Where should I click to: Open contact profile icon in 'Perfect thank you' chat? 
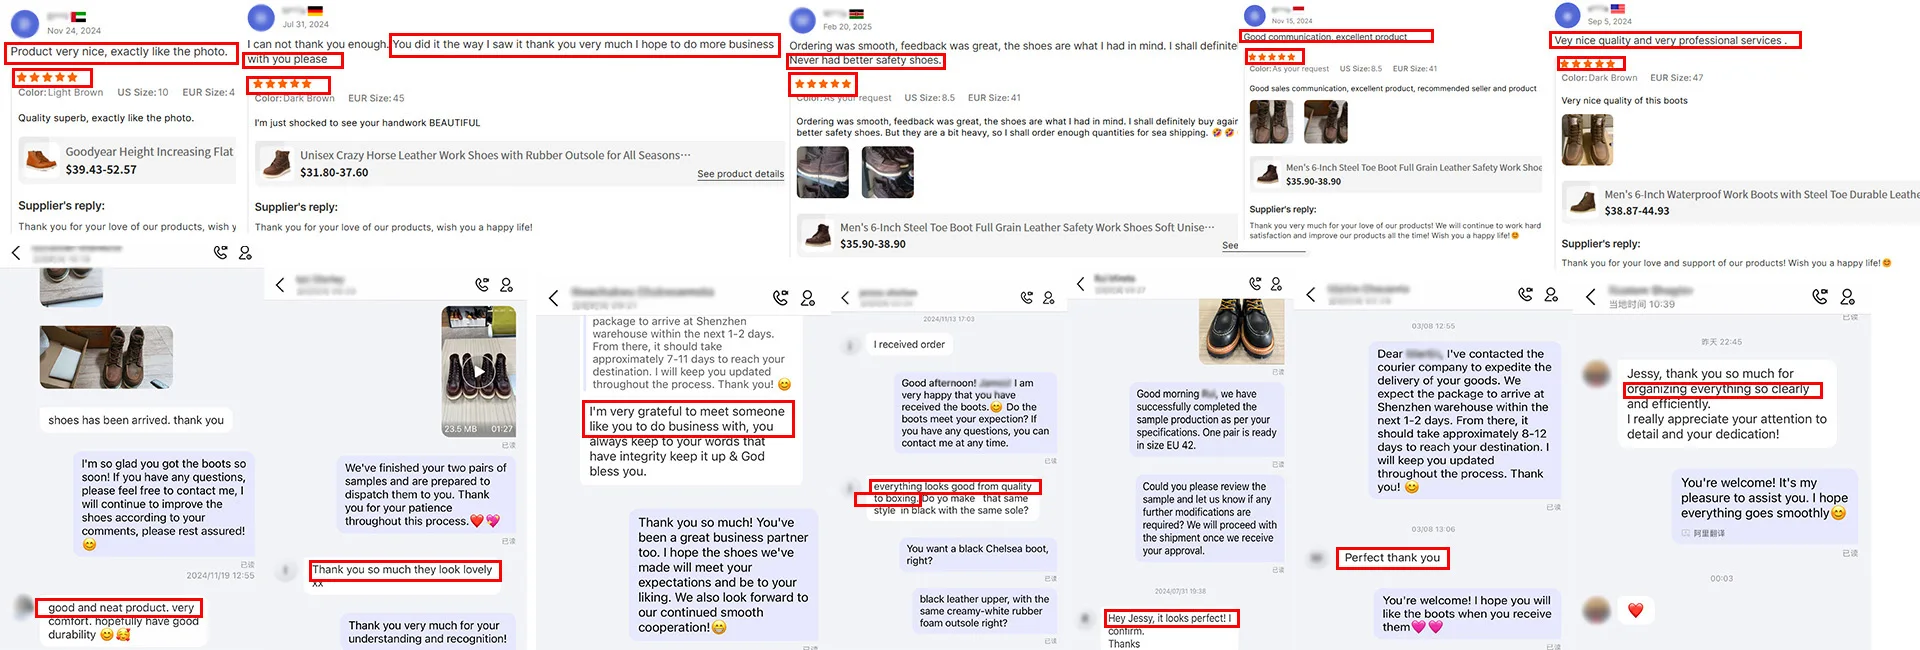[x=1551, y=295]
